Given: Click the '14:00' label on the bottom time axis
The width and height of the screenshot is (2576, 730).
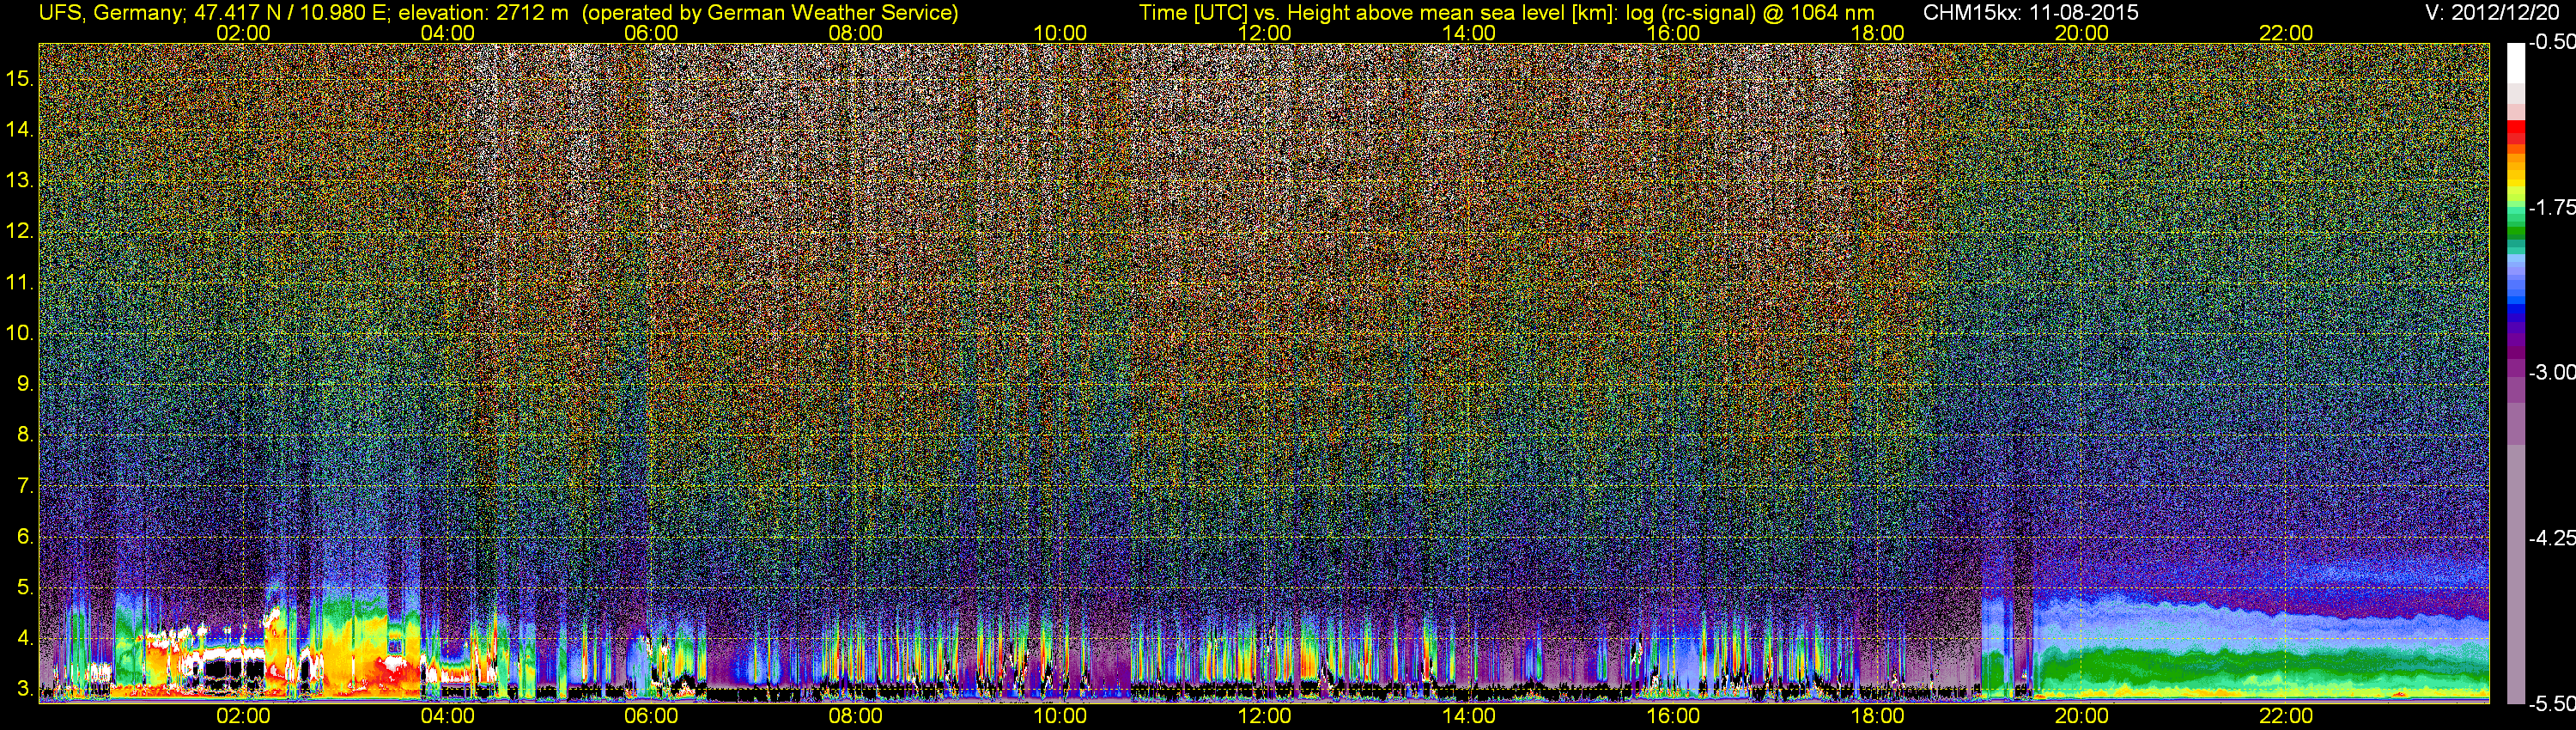Looking at the screenshot, I should click(1469, 716).
